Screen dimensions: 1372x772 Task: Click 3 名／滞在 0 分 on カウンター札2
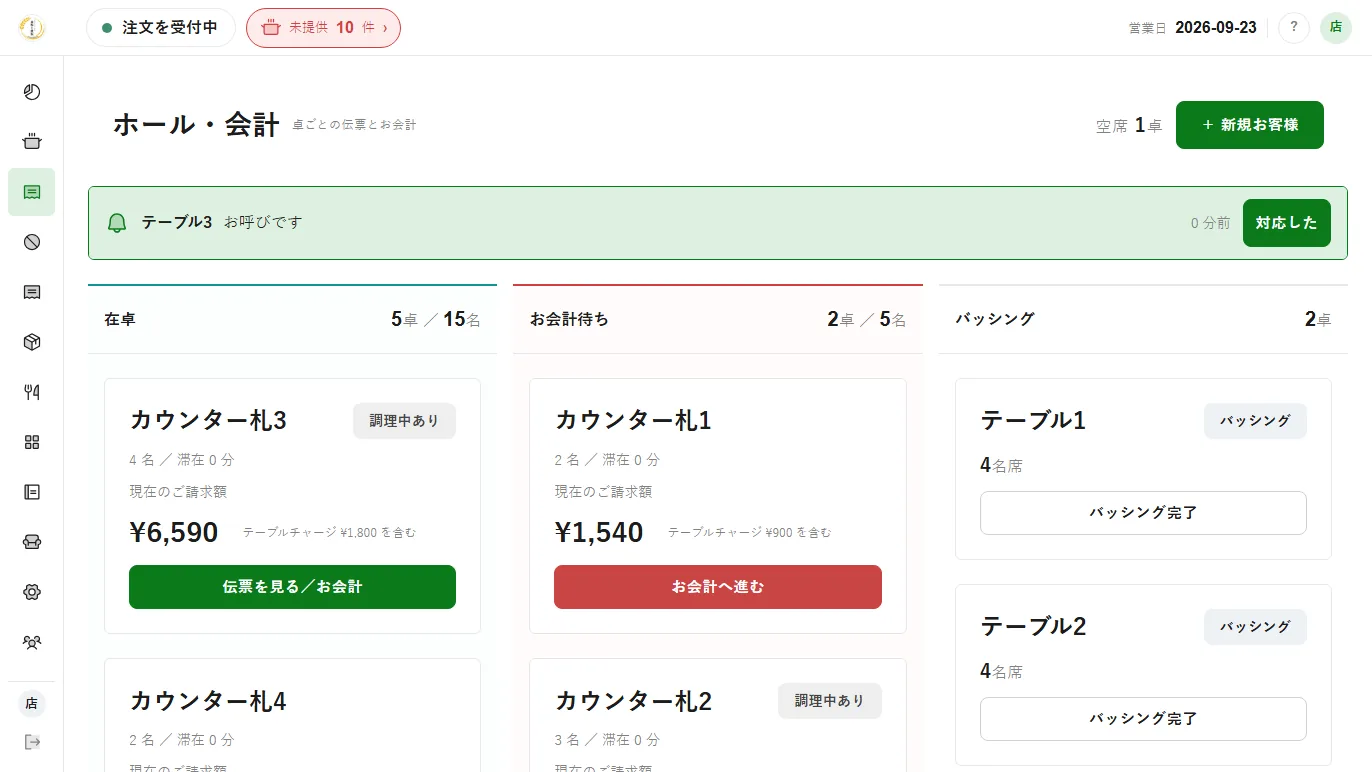[x=607, y=740]
